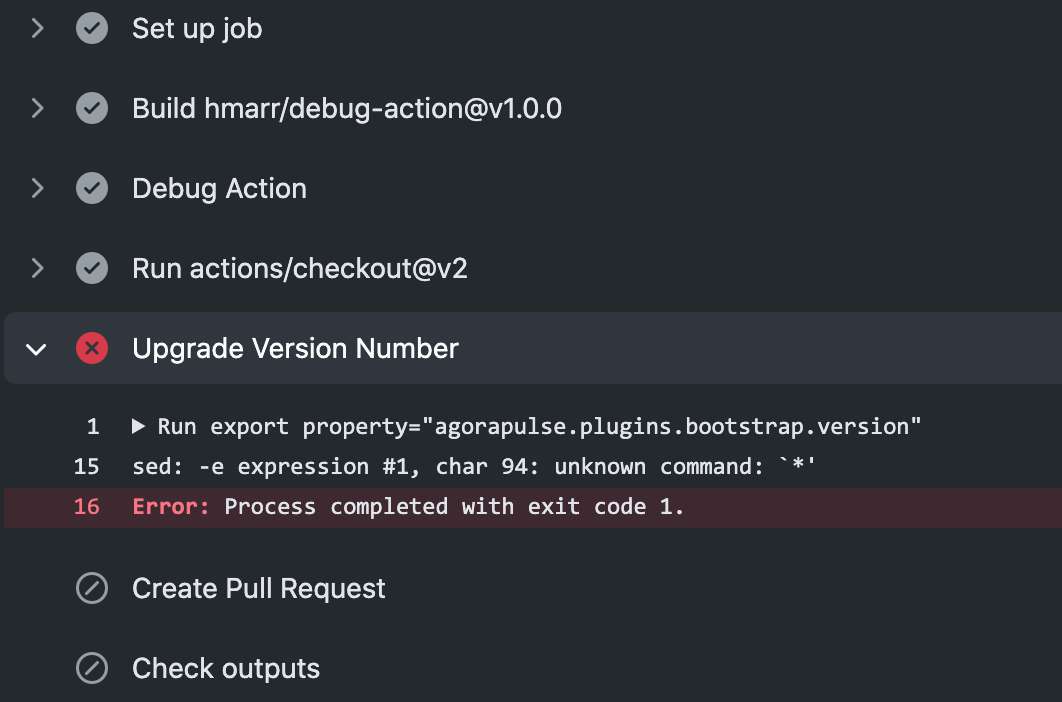Viewport: 1062px width, 702px height.
Task: Click the skipped icon beside Create Pull Request
Action: pyautogui.click(x=91, y=588)
